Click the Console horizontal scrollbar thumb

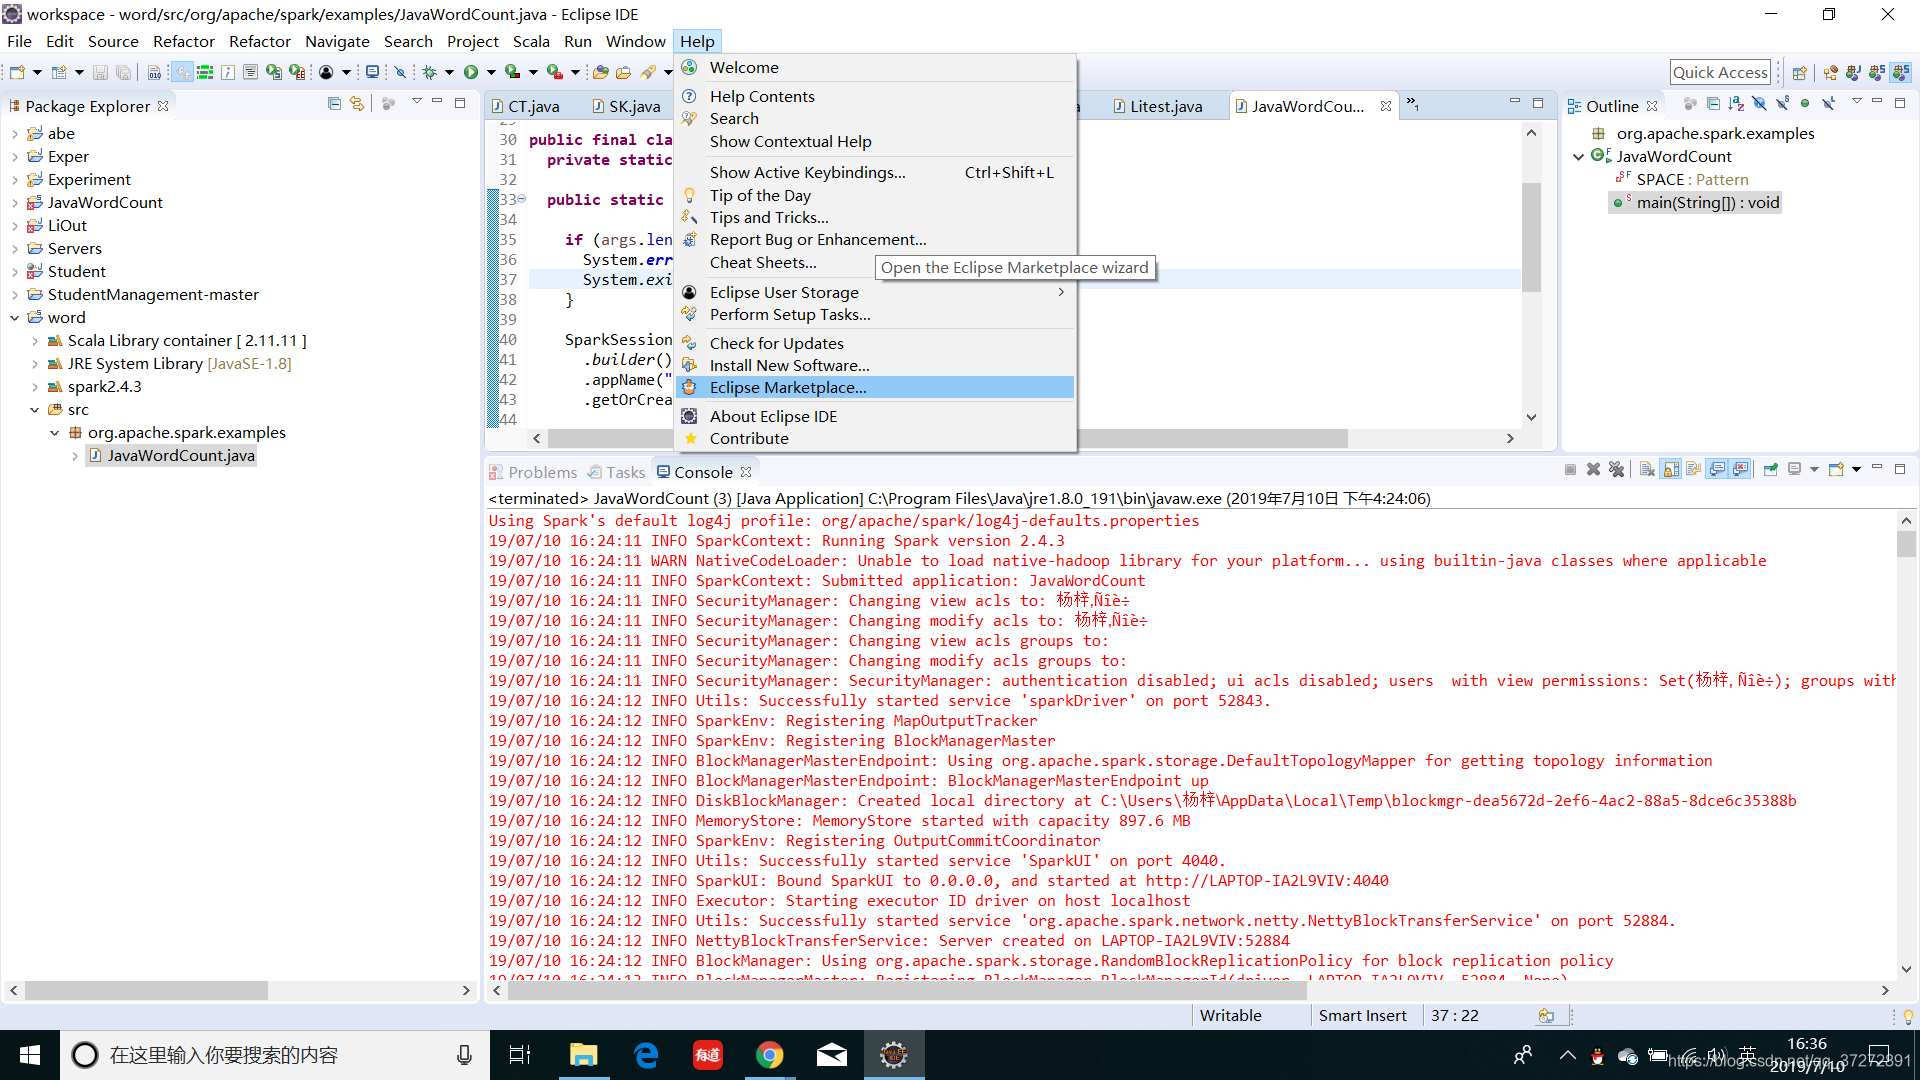coord(907,991)
